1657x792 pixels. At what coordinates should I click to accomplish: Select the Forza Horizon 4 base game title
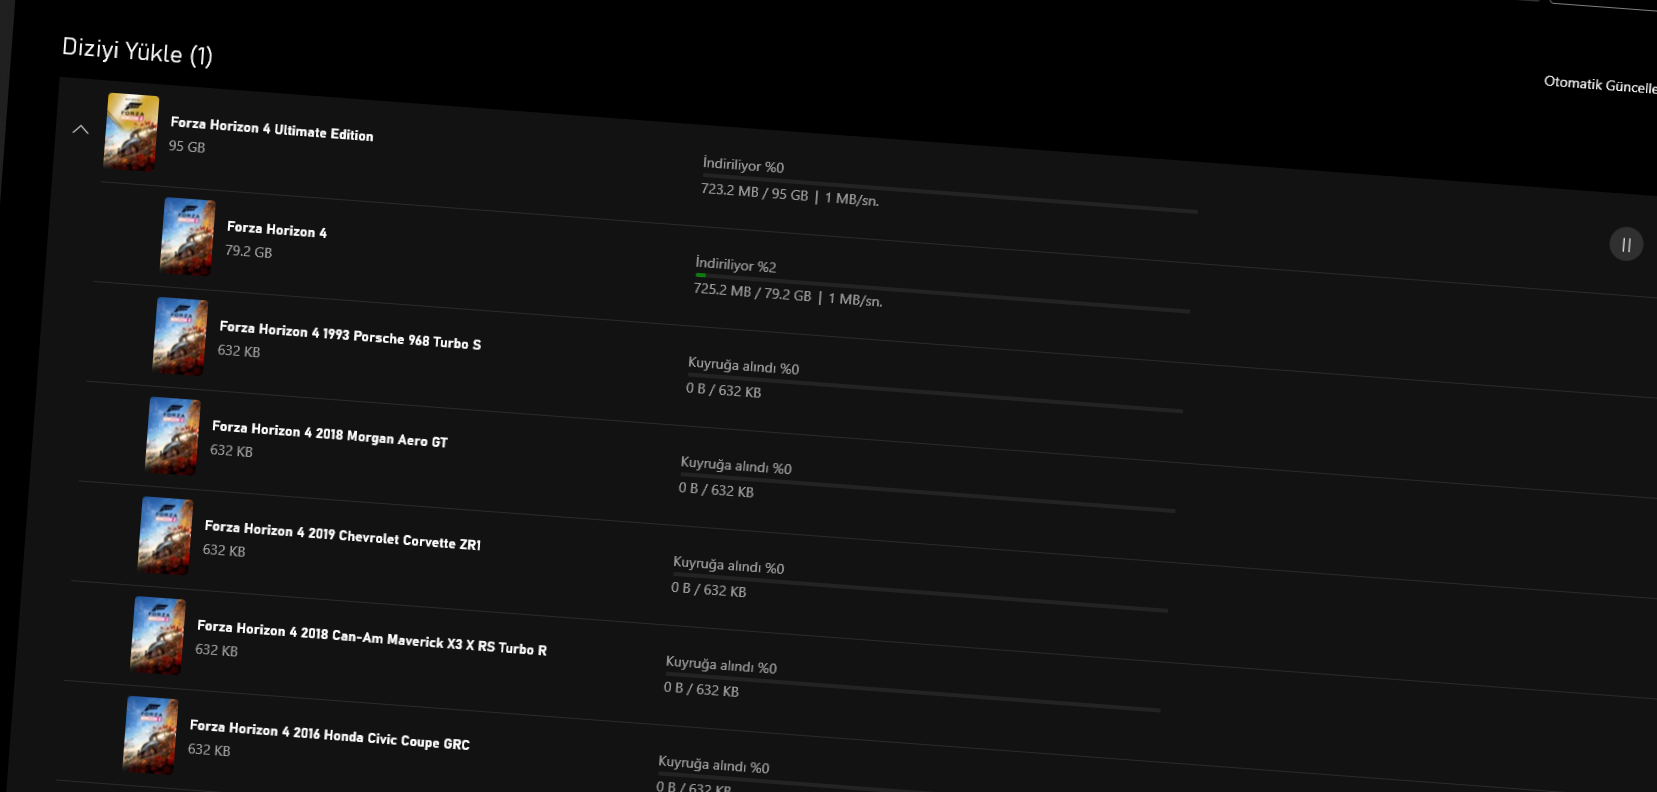click(x=277, y=230)
